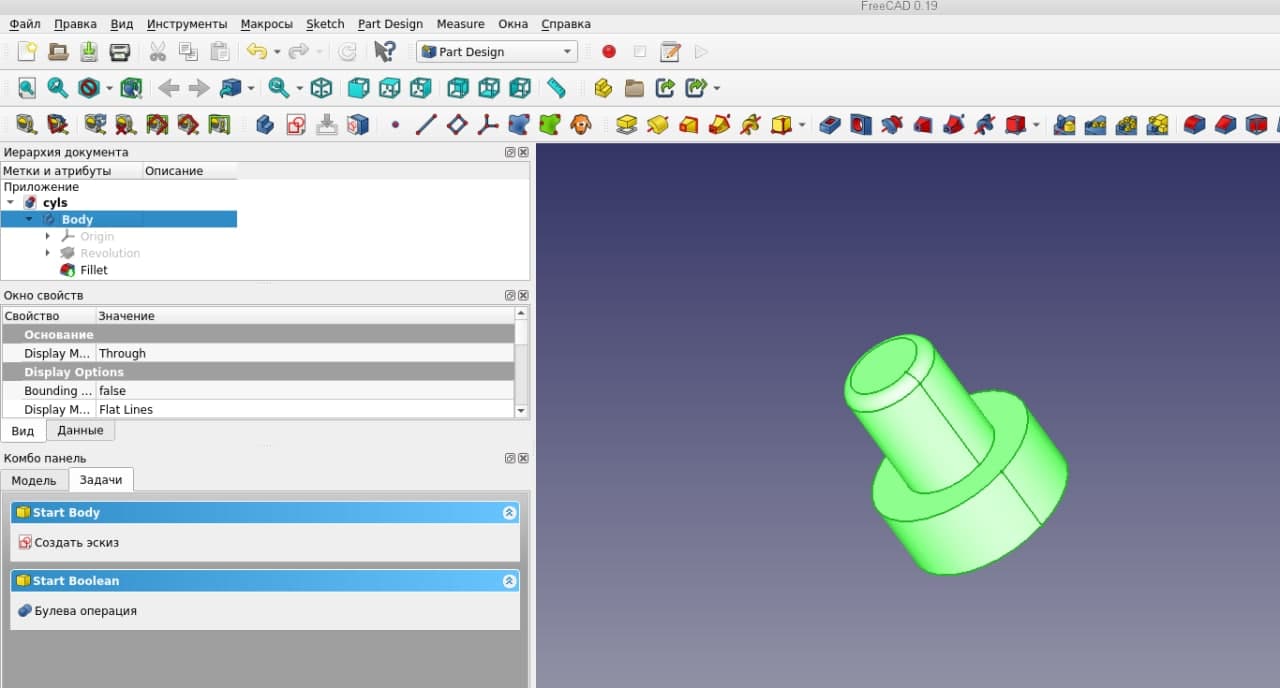Click the Create Sketch icon
Image resolution: width=1280 pixels, height=688 pixels.
click(x=296, y=124)
